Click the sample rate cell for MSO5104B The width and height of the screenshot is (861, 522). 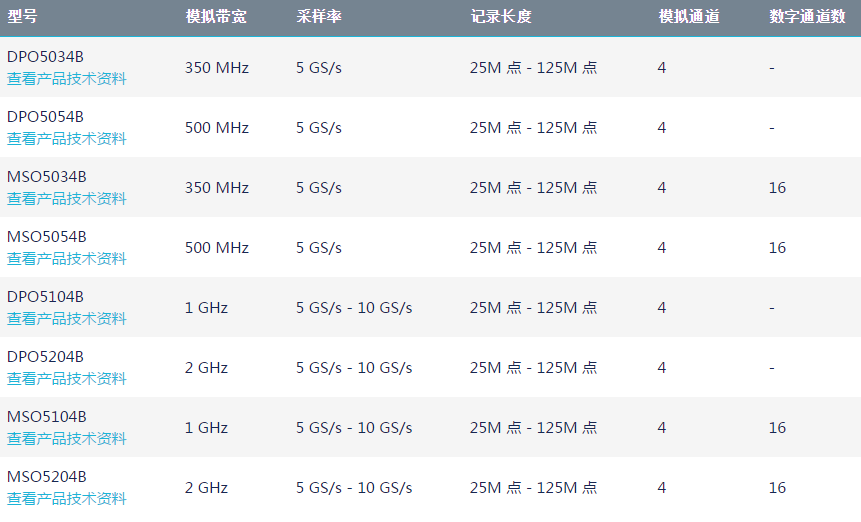[x=354, y=428]
